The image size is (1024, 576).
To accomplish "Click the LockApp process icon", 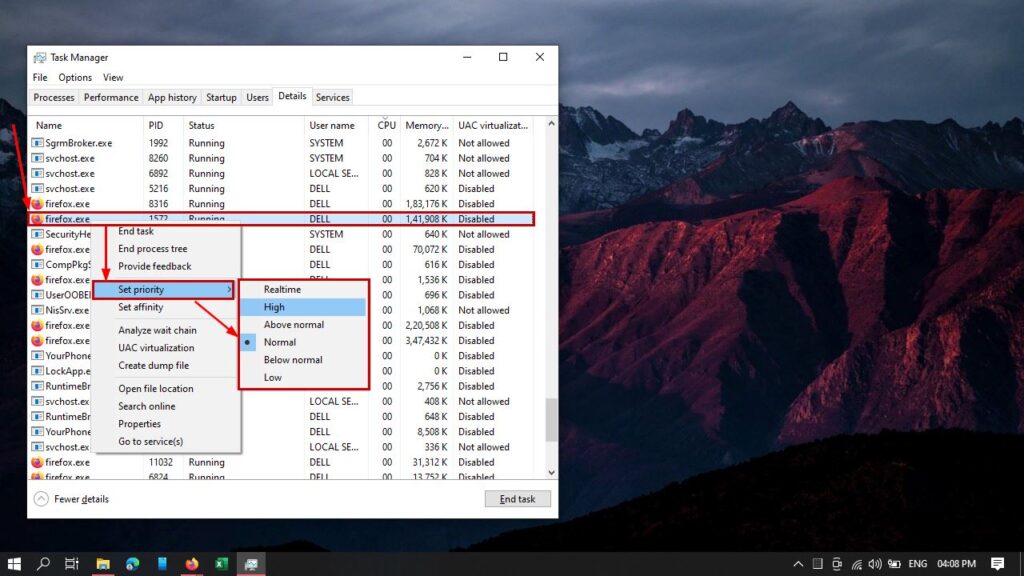I will (37, 371).
